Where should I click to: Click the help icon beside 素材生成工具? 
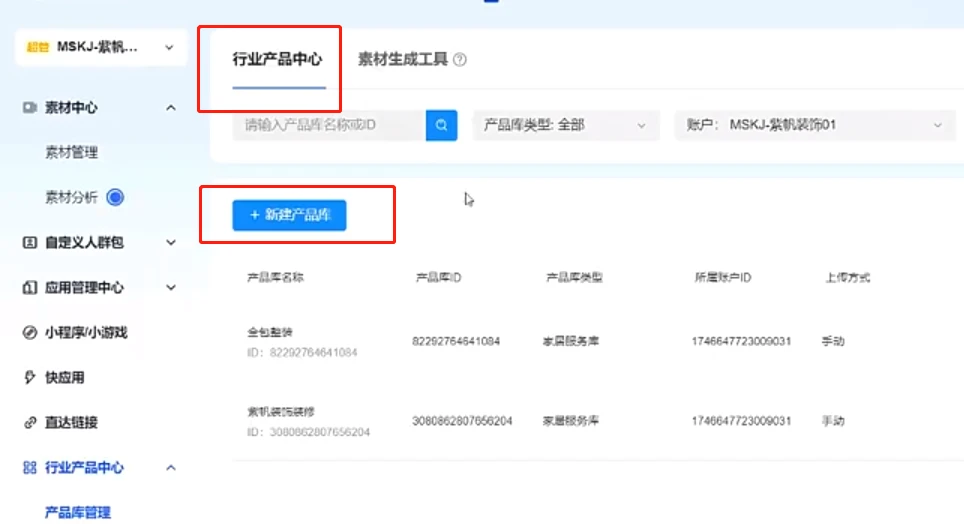tap(460, 60)
